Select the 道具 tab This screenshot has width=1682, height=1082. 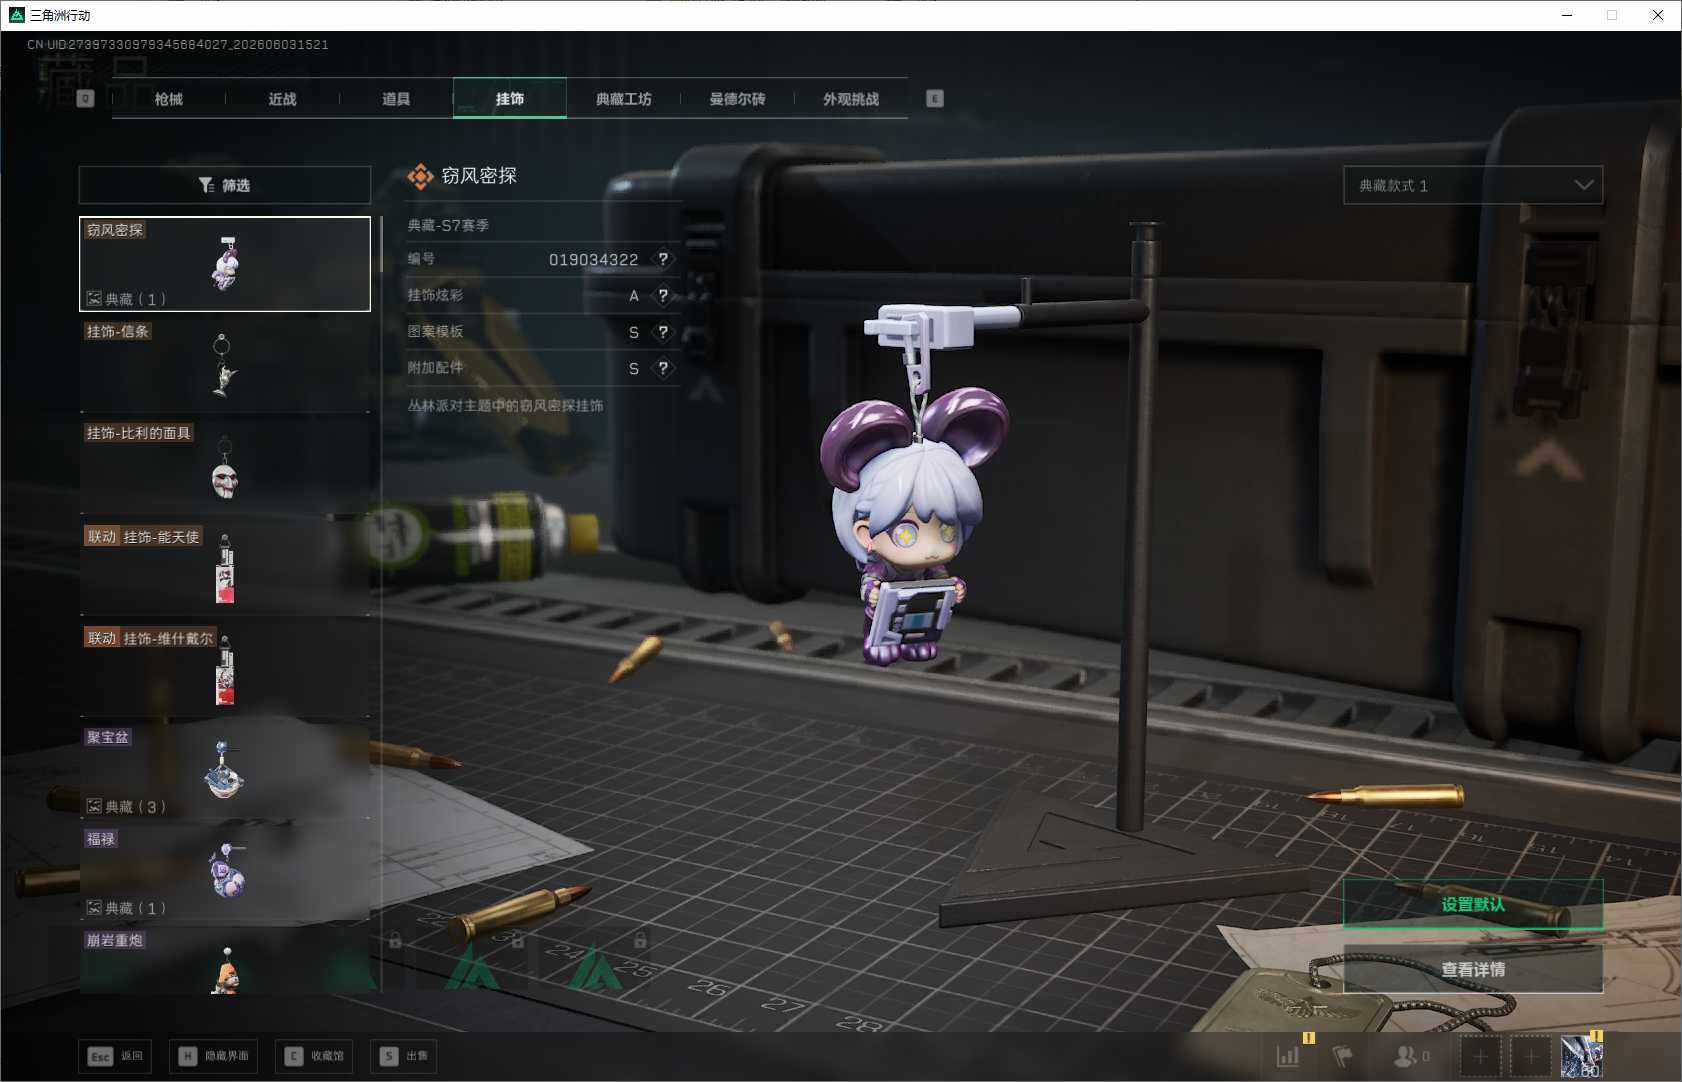tap(396, 99)
